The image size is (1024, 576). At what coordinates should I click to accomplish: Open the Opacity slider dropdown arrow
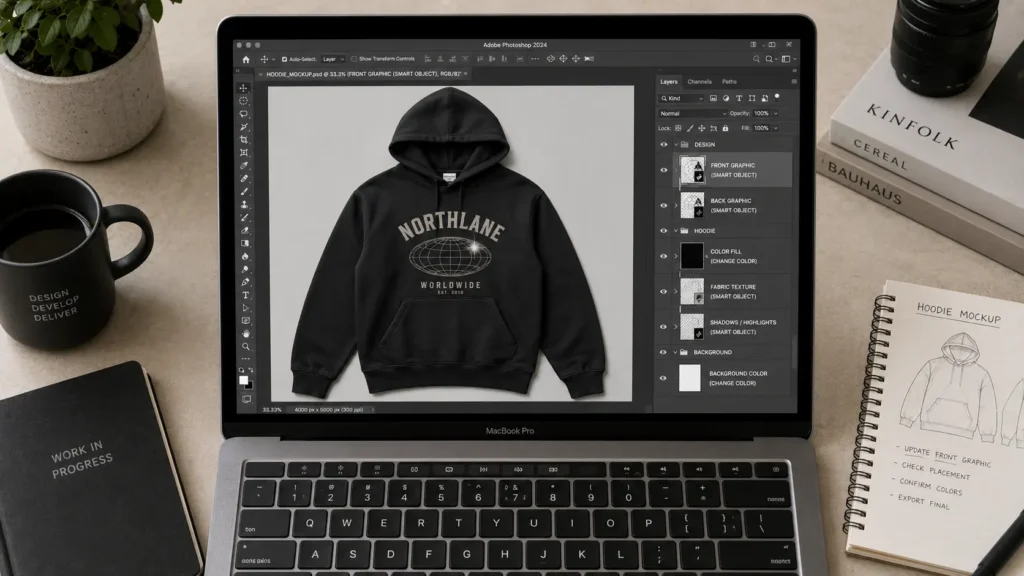point(776,114)
